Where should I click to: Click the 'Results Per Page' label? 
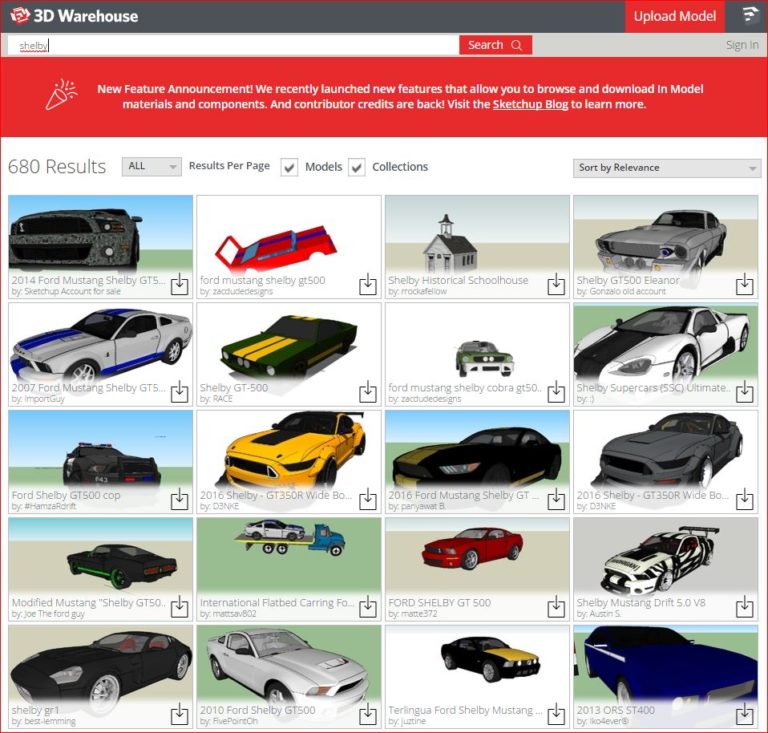(x=229, y=166)
